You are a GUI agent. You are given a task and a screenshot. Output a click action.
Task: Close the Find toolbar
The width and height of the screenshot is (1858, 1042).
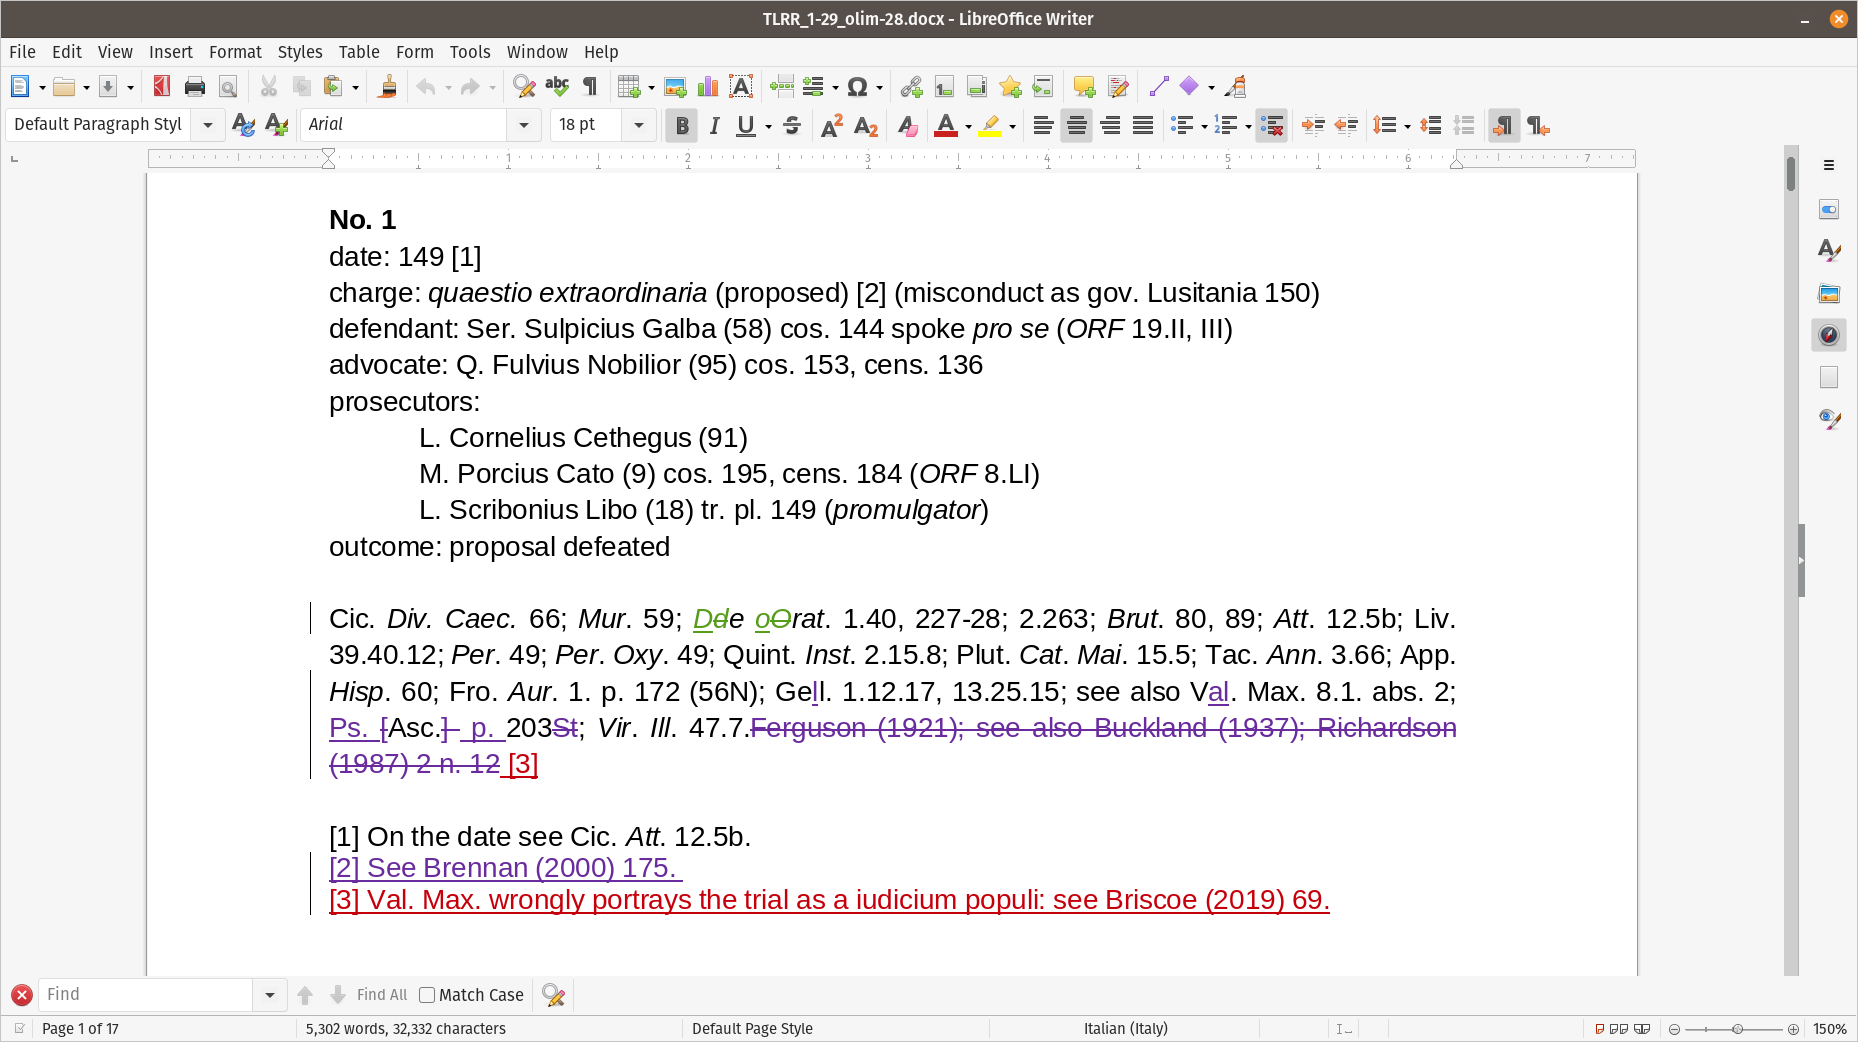(22, 995)
